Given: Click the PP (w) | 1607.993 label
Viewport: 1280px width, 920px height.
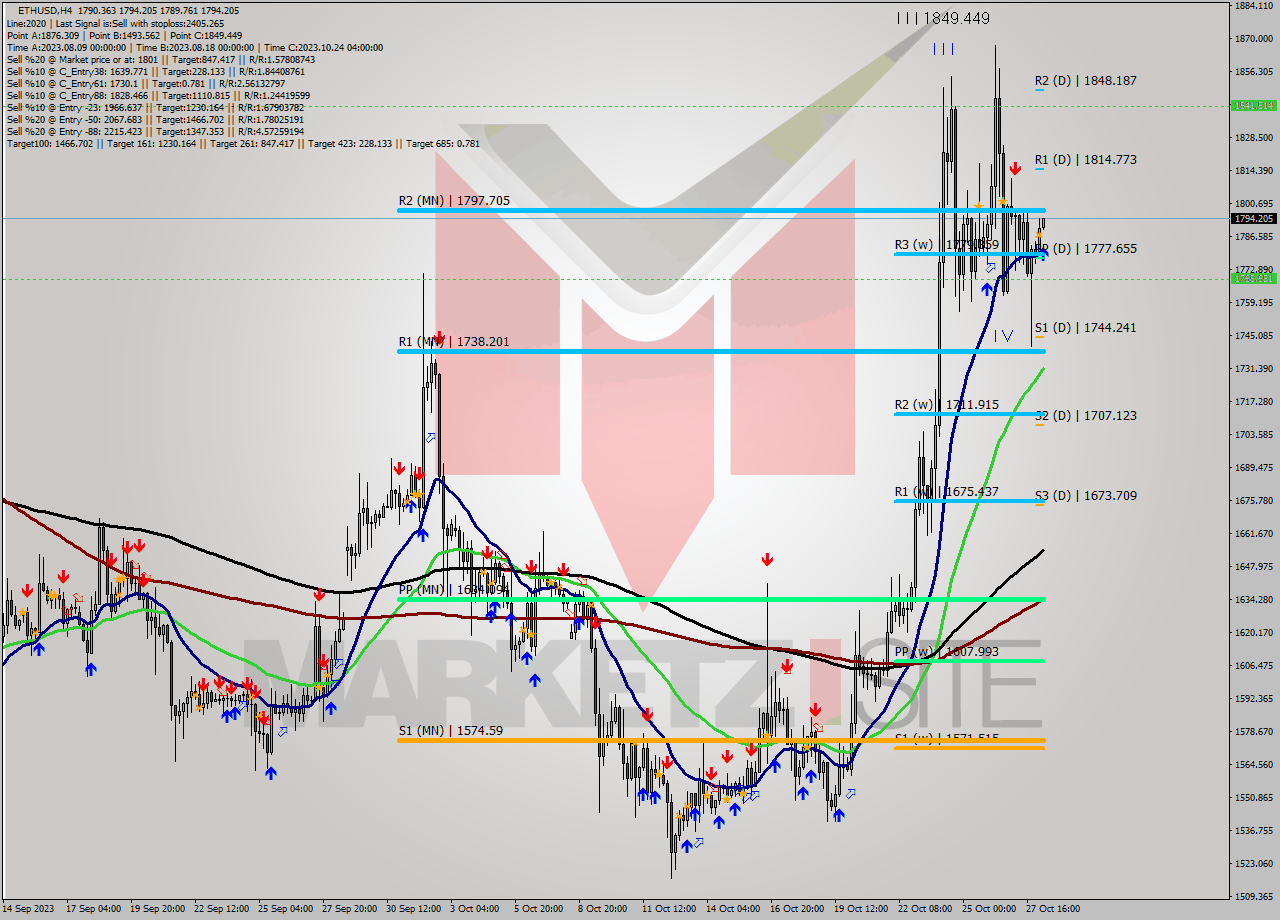Looking at the screenshot, I should pyautogui.click(x=947, y=651).
